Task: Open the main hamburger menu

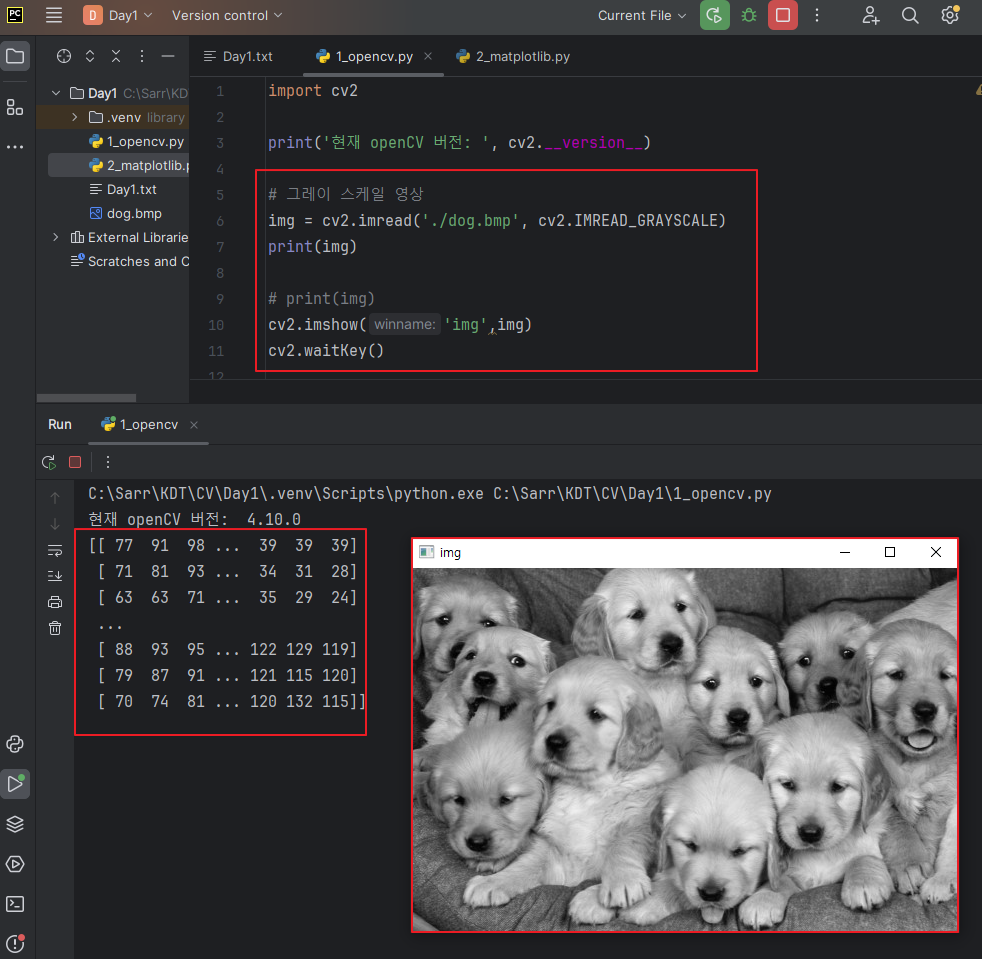Action: point(54,15)
